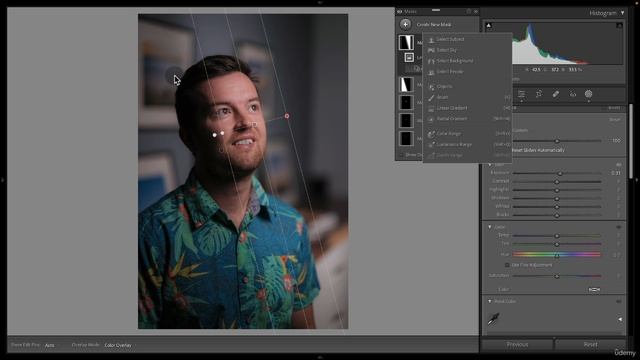Select the Edit tool in the tool strip
Screen dimensions: 640x360
(522, 94)
